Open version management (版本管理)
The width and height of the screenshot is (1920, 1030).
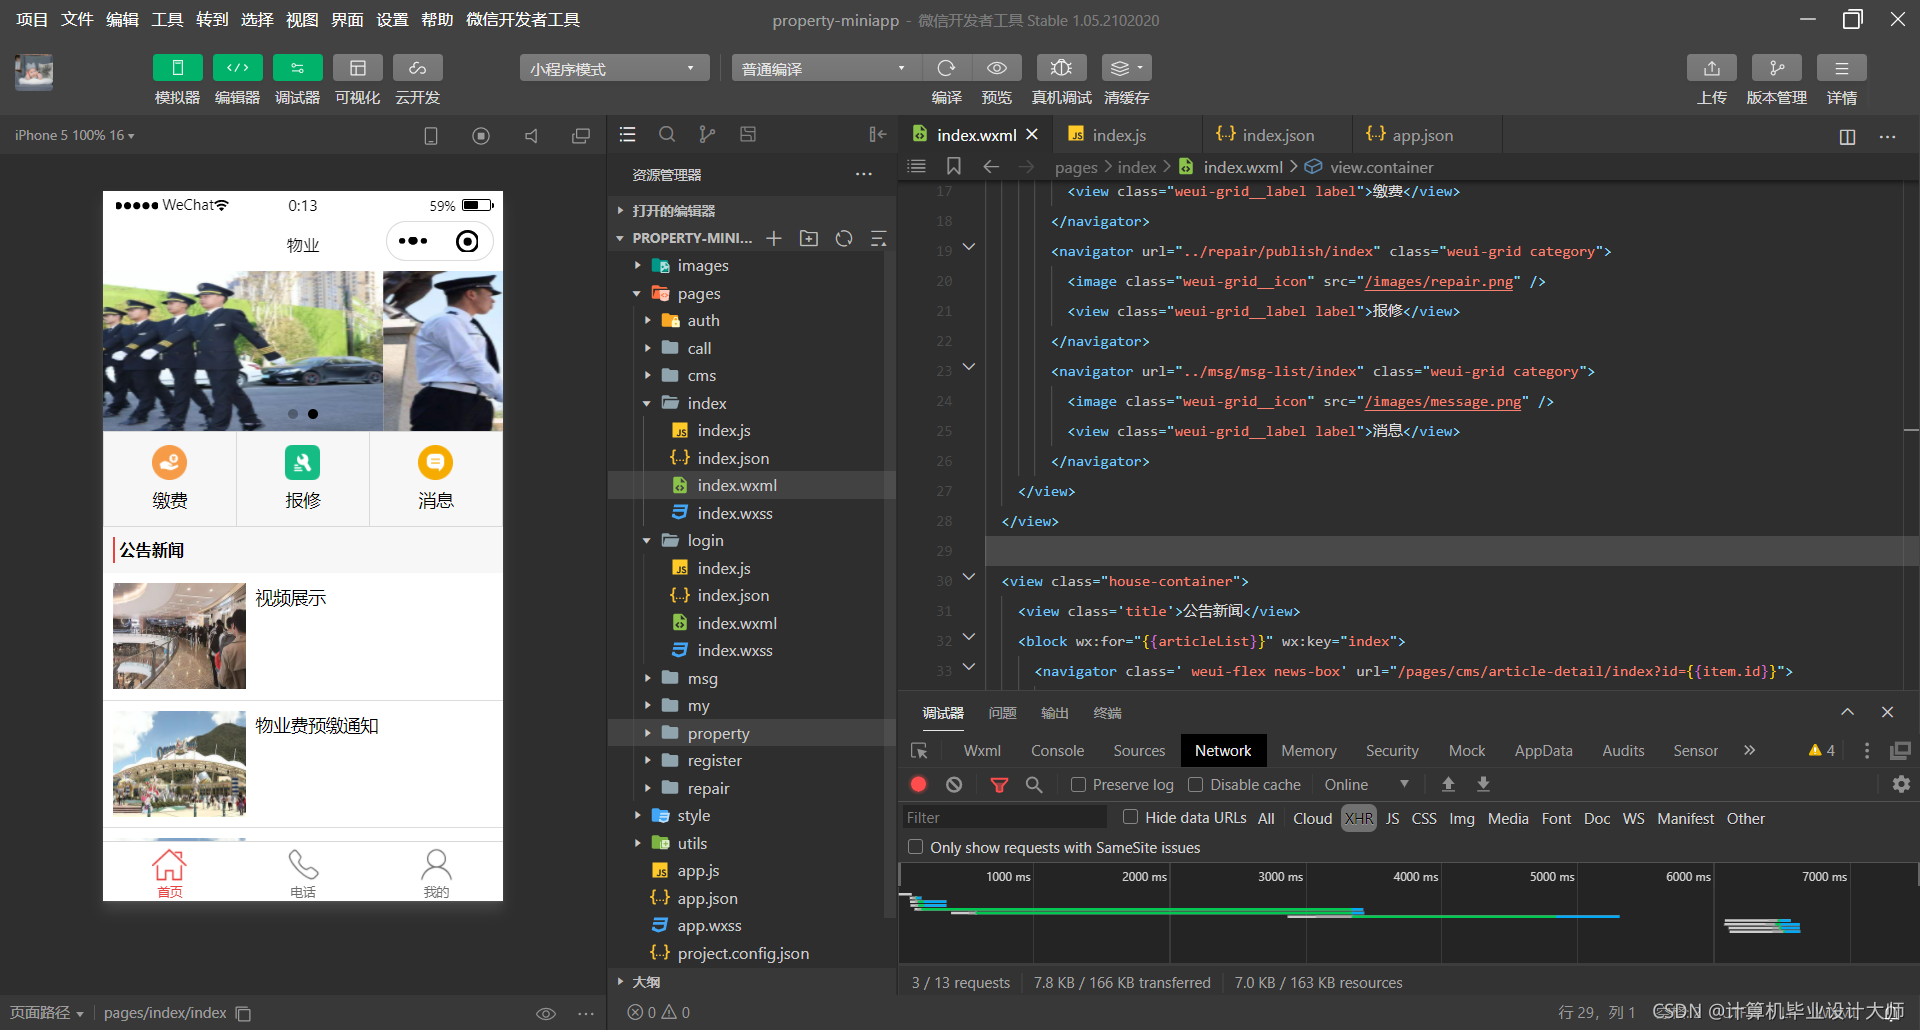click(1776, 68)
